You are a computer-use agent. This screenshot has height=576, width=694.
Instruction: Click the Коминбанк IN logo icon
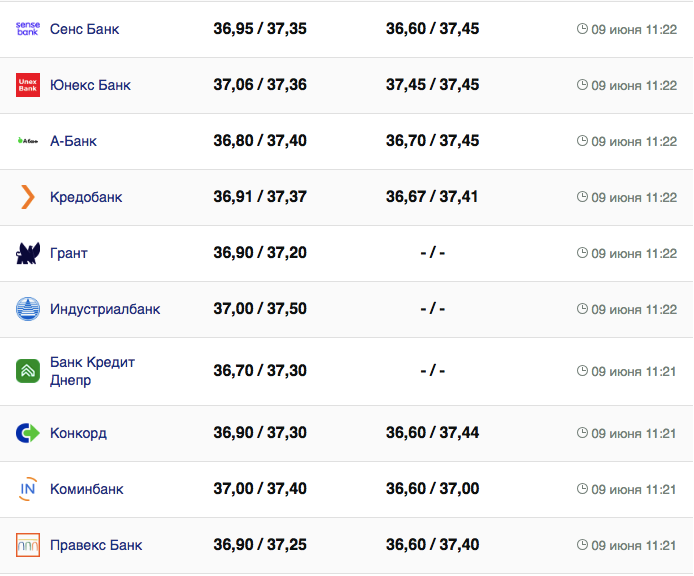pos(28,489)
